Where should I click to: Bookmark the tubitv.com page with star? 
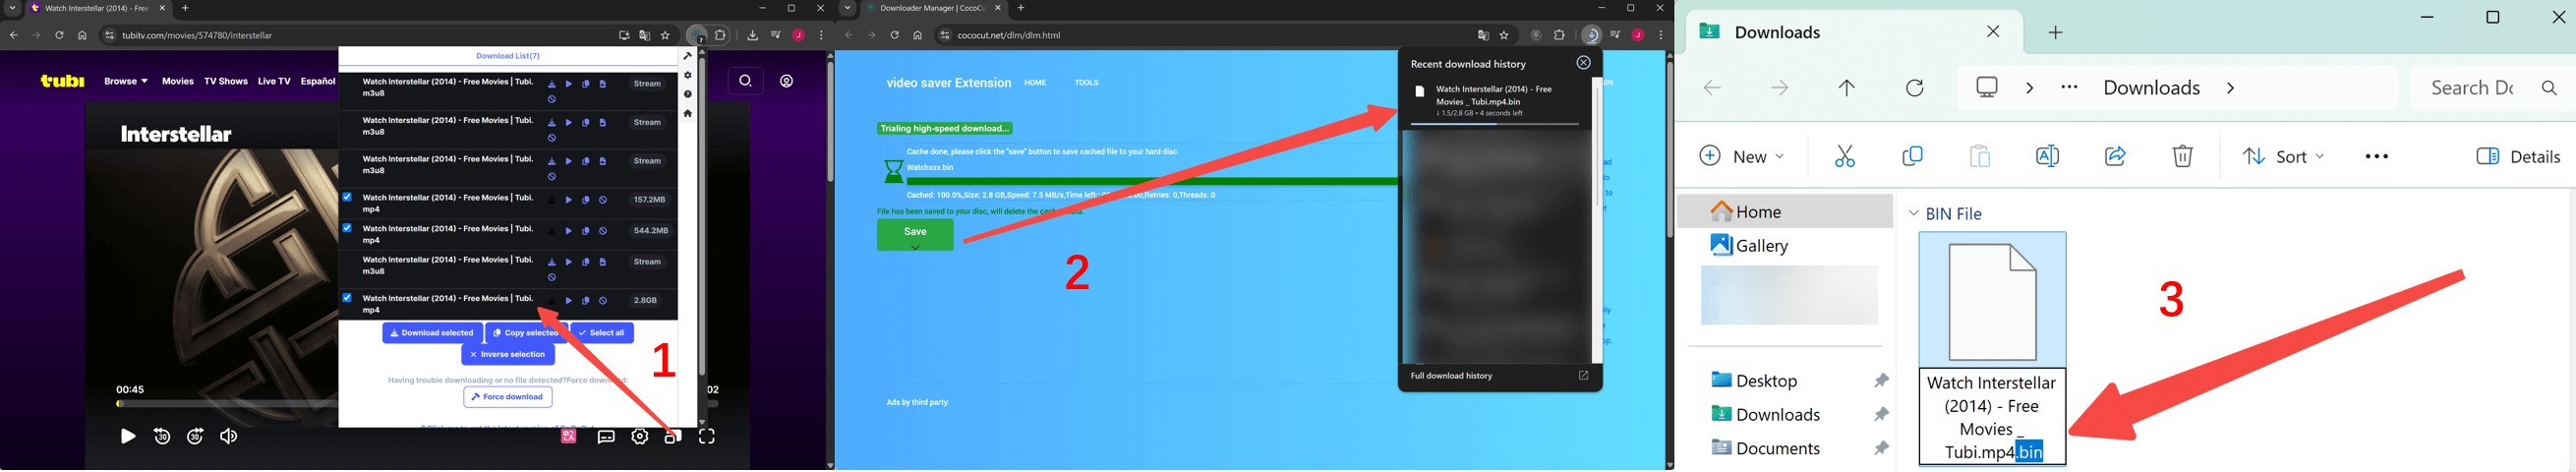(665, 36)
